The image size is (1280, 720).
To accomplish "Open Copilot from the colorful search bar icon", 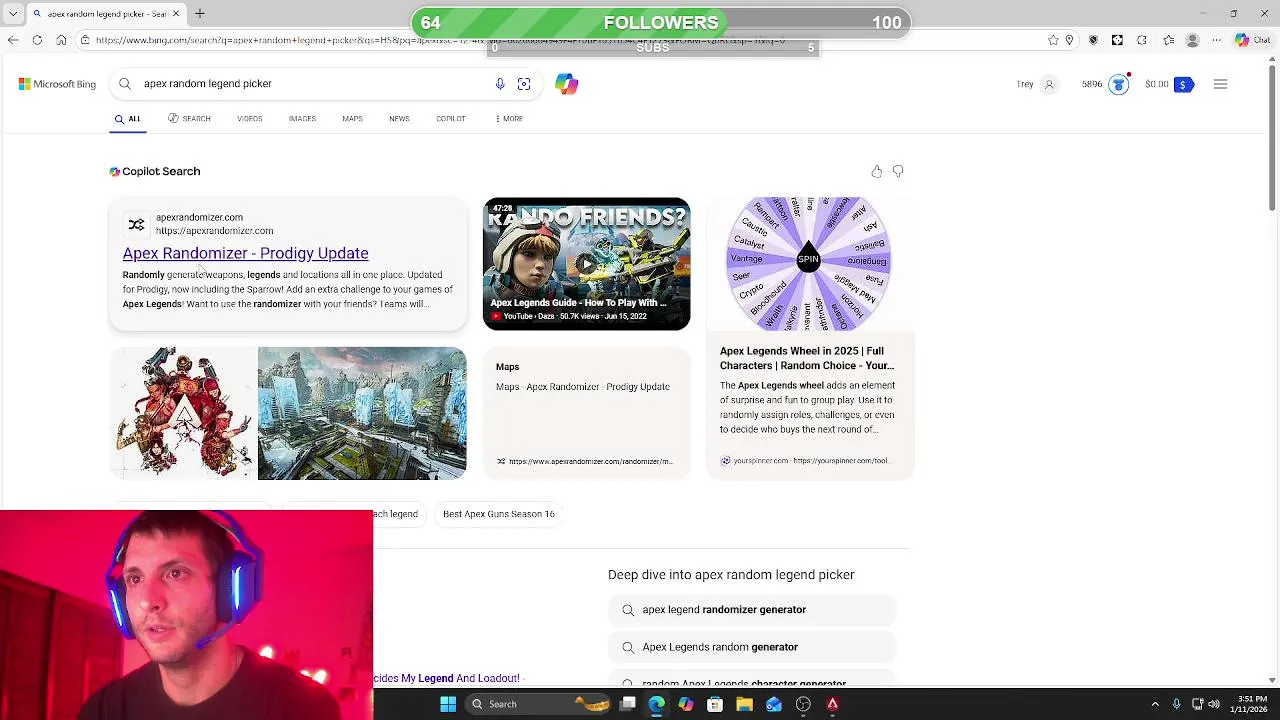I will [566, 84].
